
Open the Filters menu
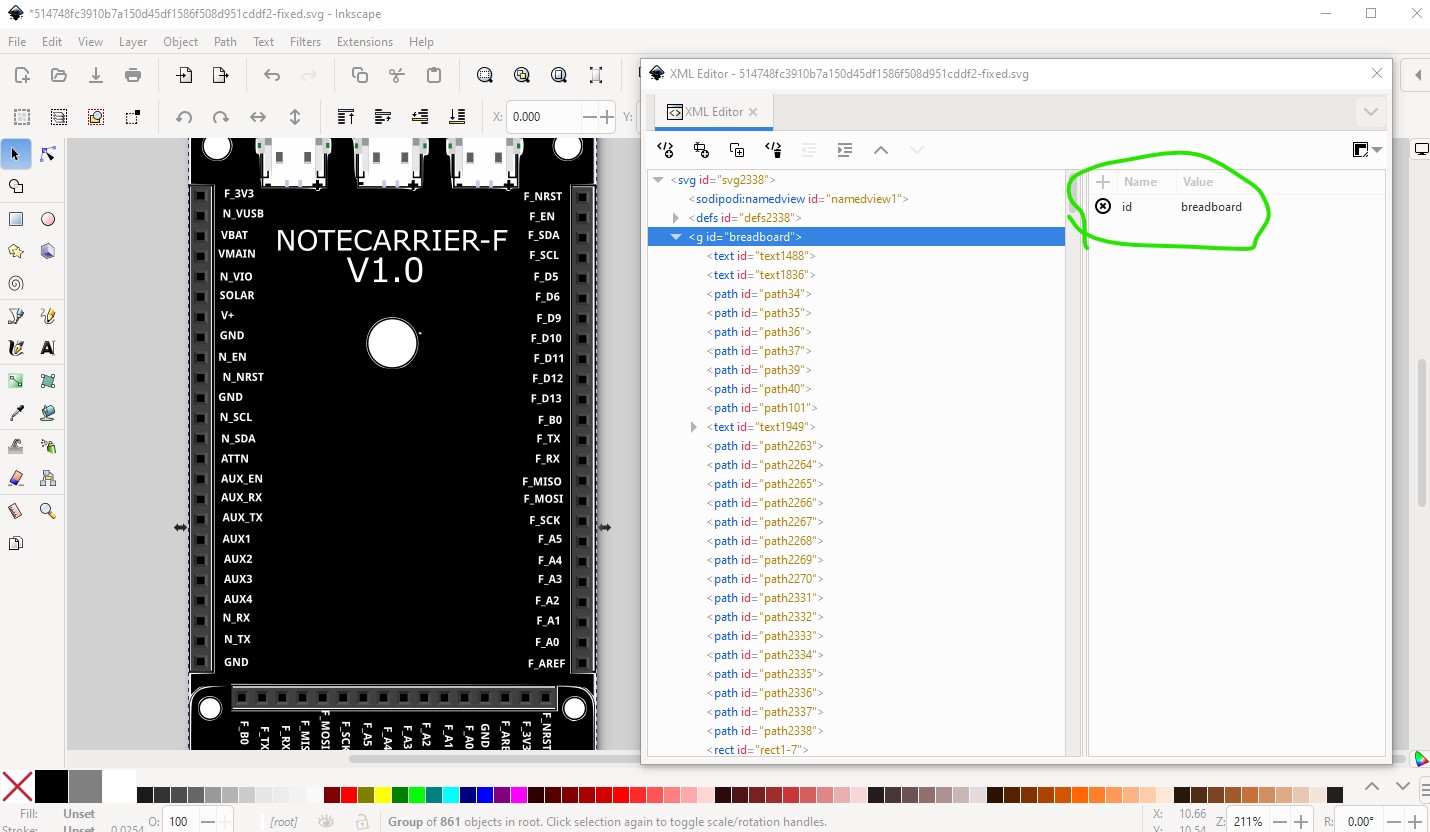pyautogui.click(x=305, y=42)
